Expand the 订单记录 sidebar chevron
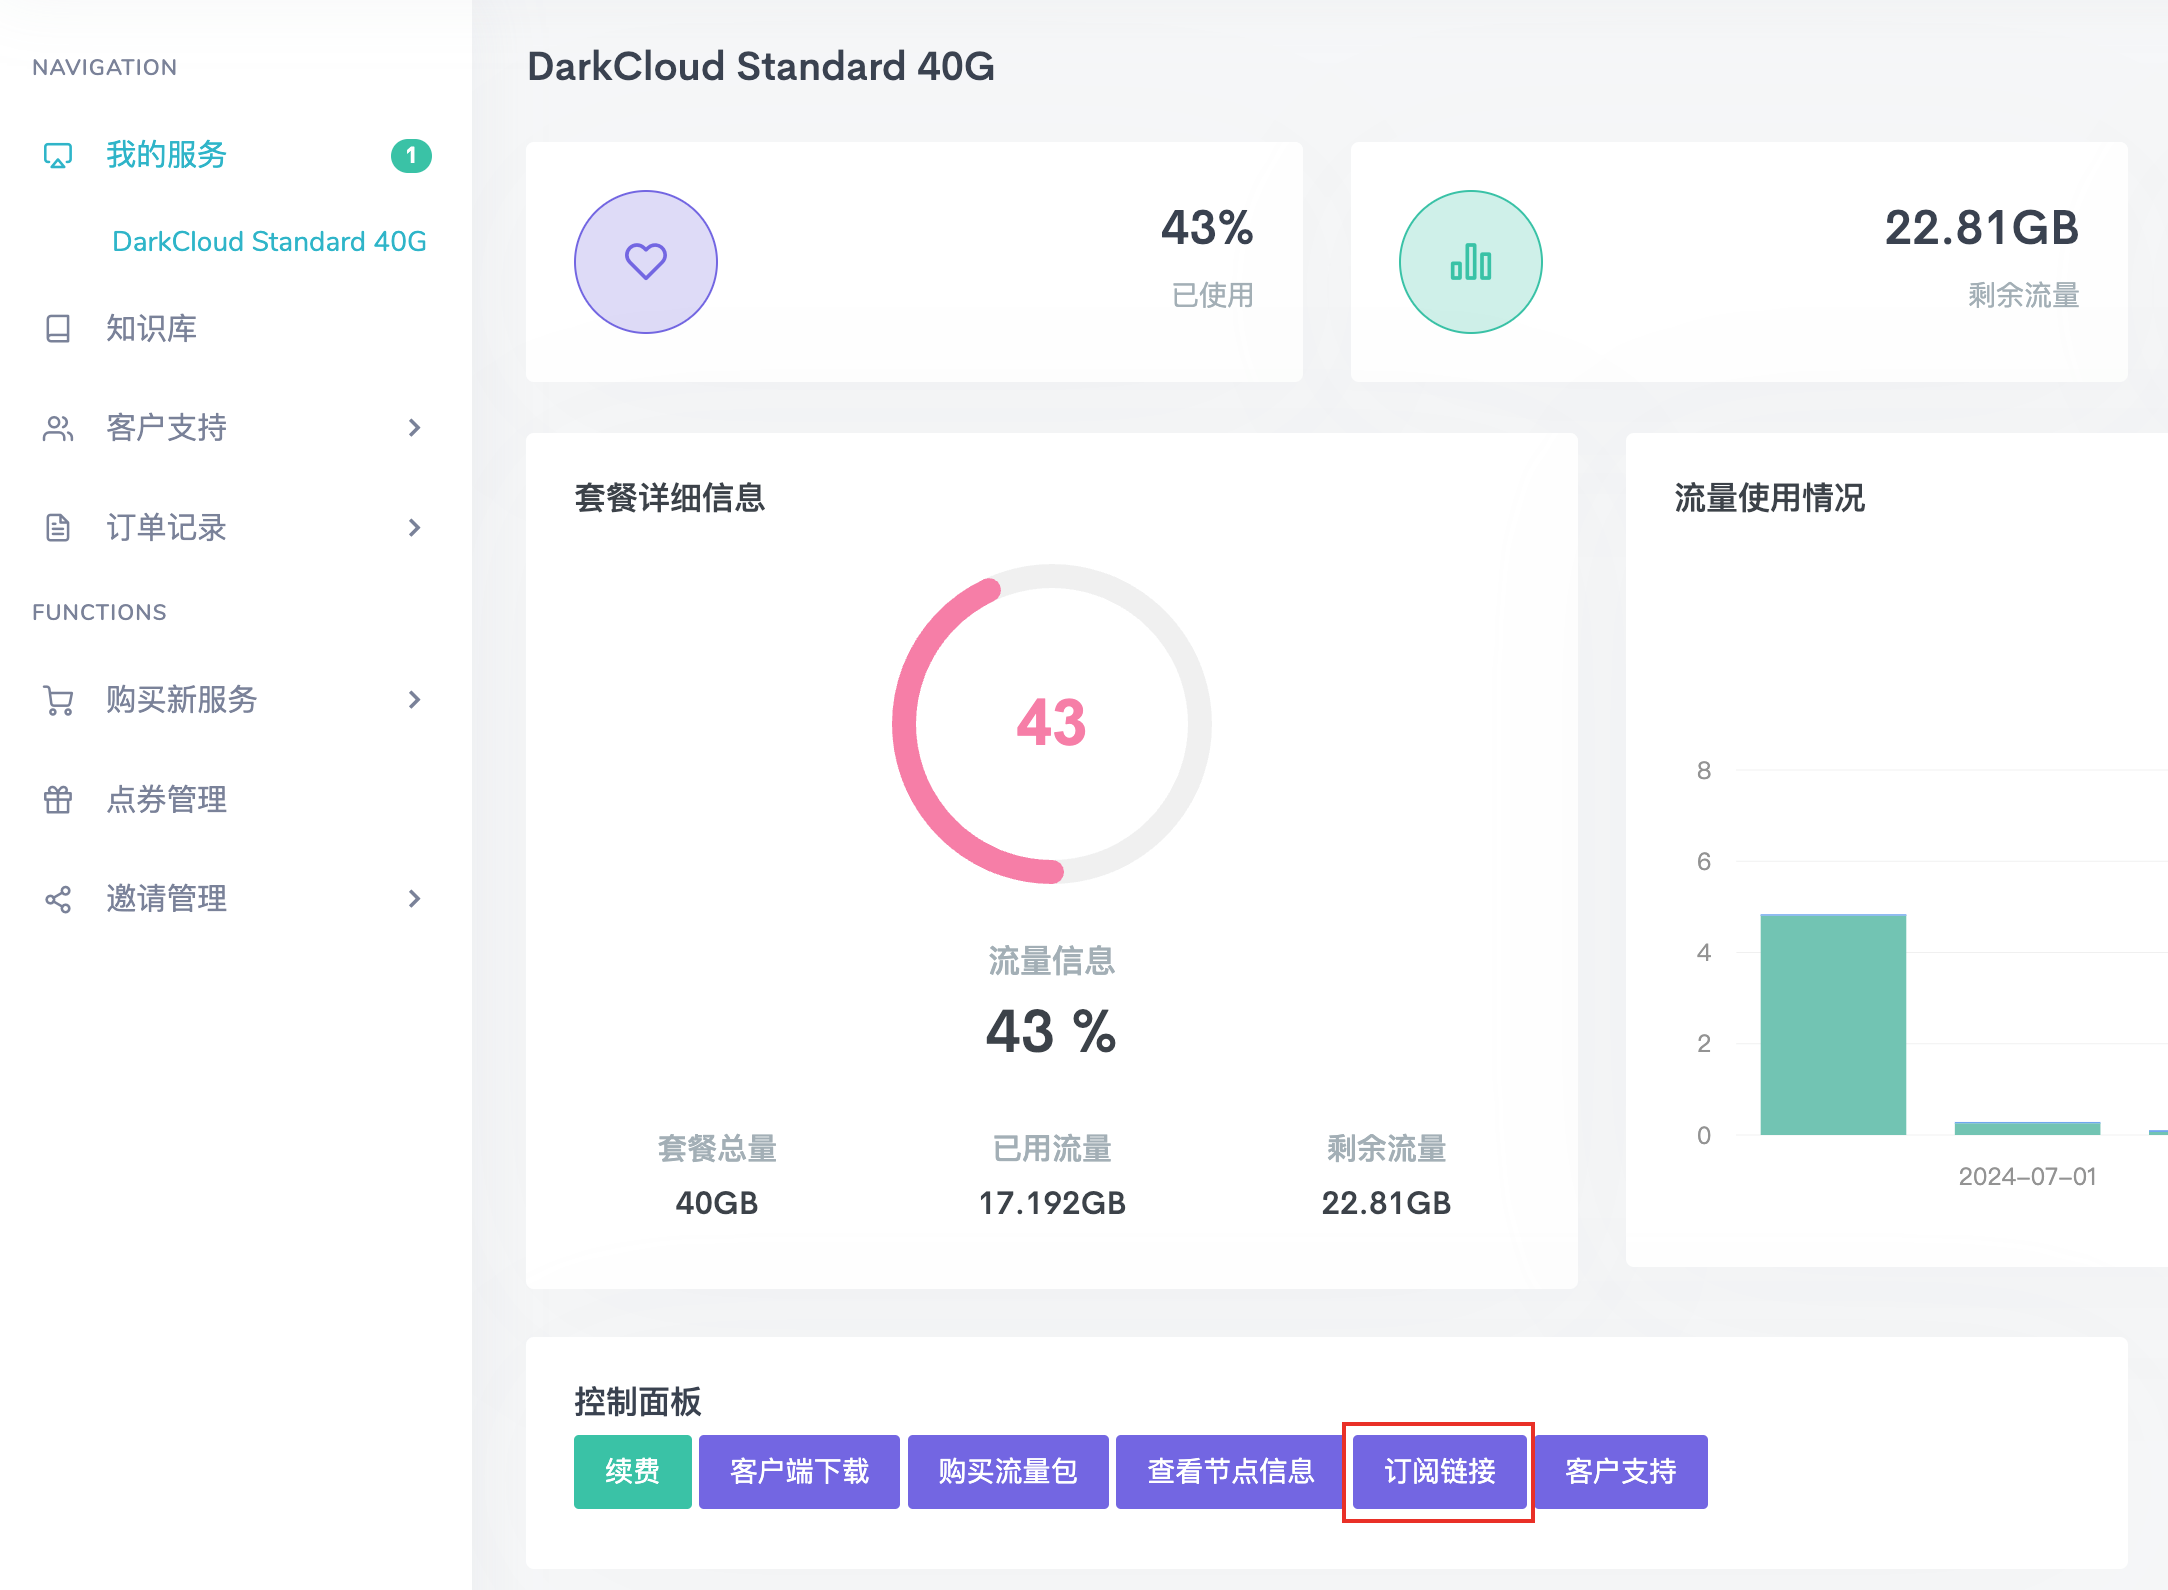Viewport: 2168px width, 1590px height. (x=414, y=528)
